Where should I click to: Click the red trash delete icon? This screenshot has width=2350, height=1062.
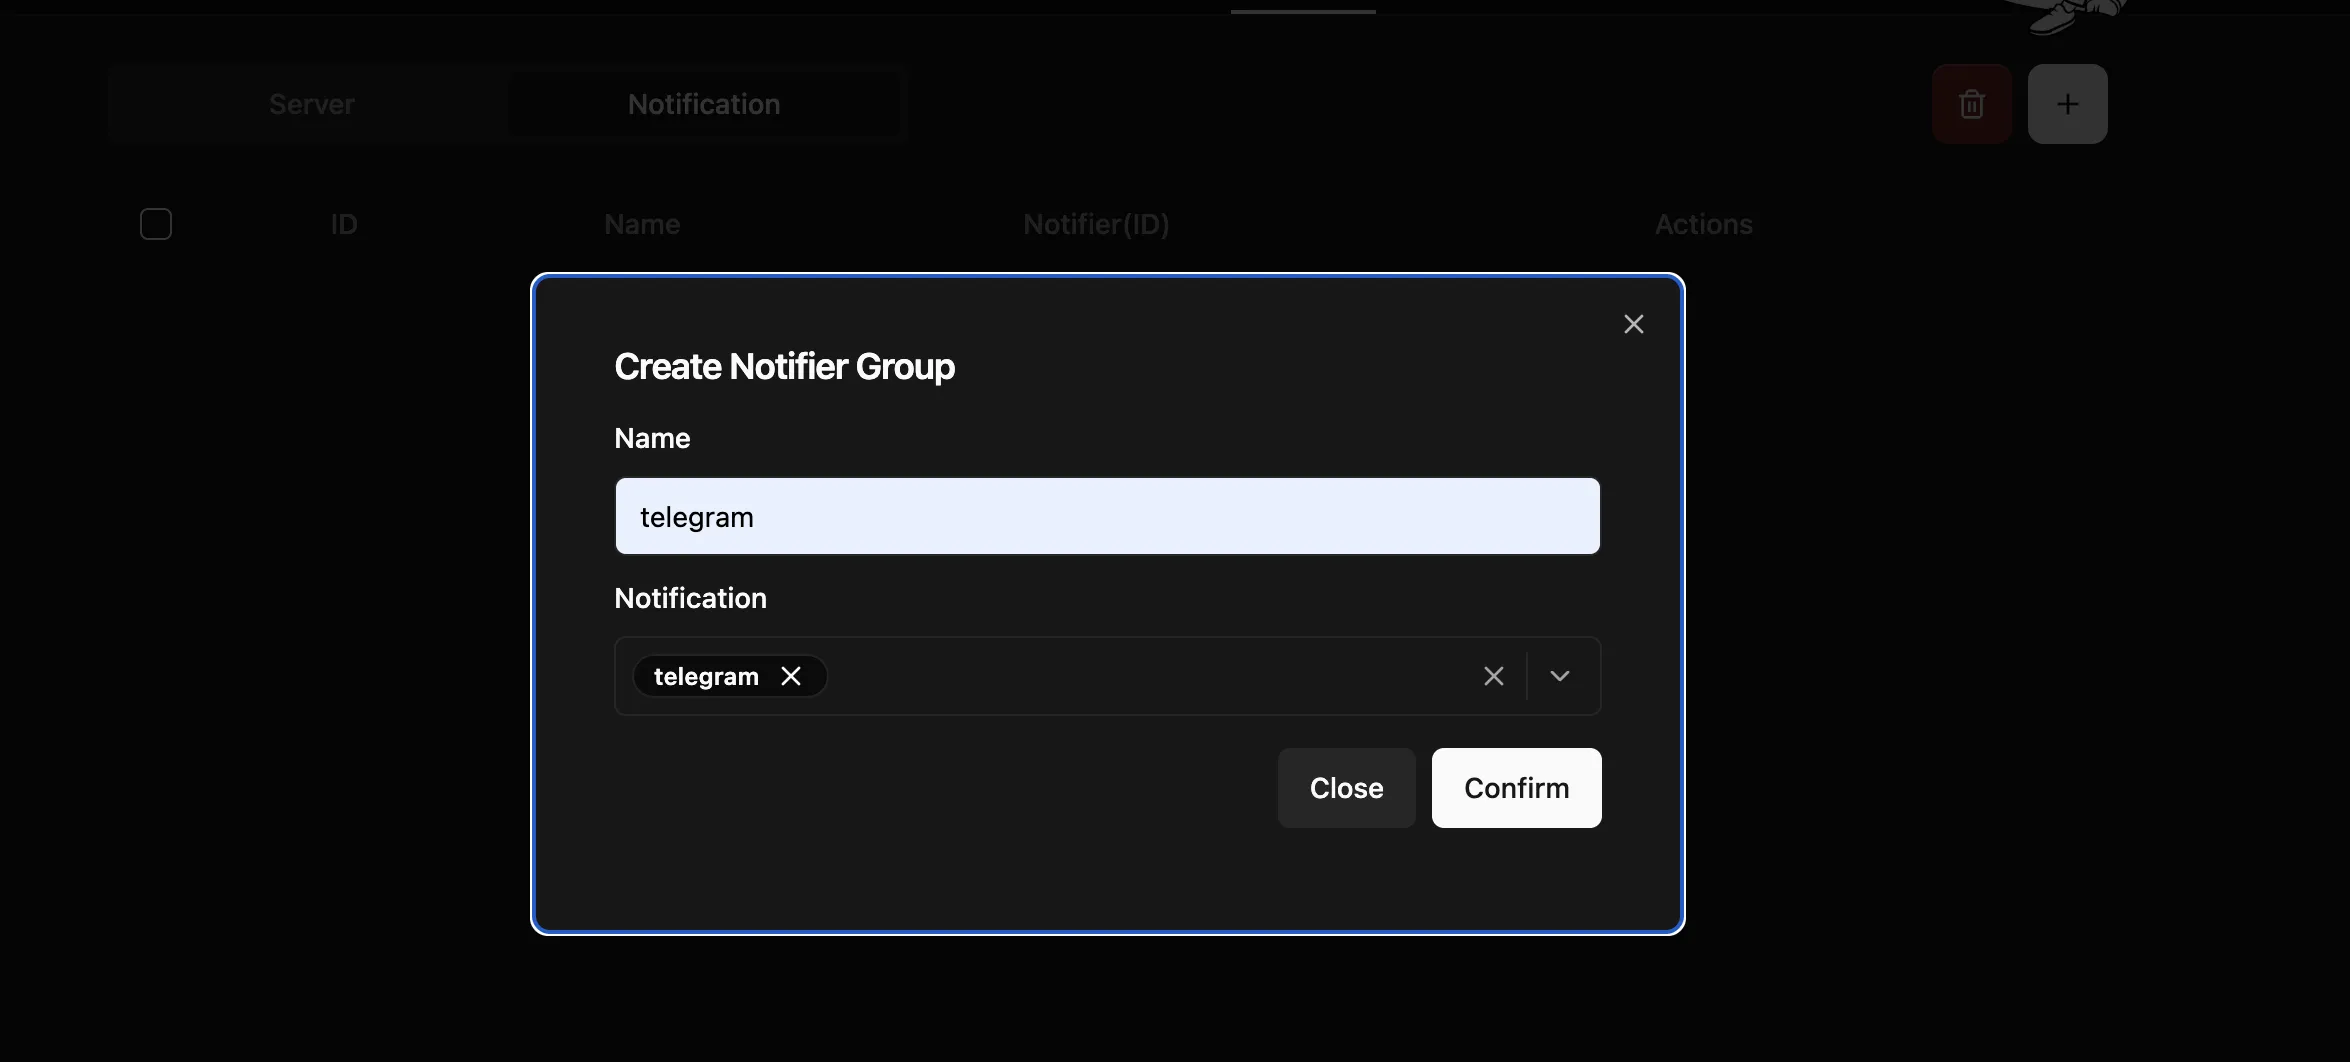pos(1971,104)
